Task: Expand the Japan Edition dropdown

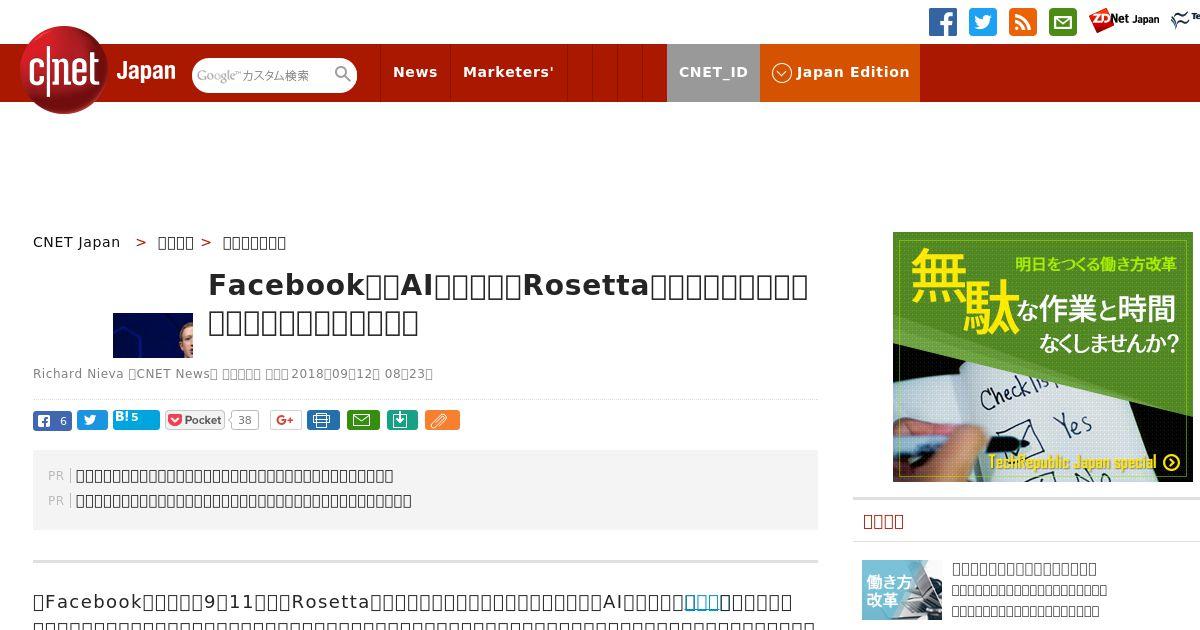Action: 840,72
